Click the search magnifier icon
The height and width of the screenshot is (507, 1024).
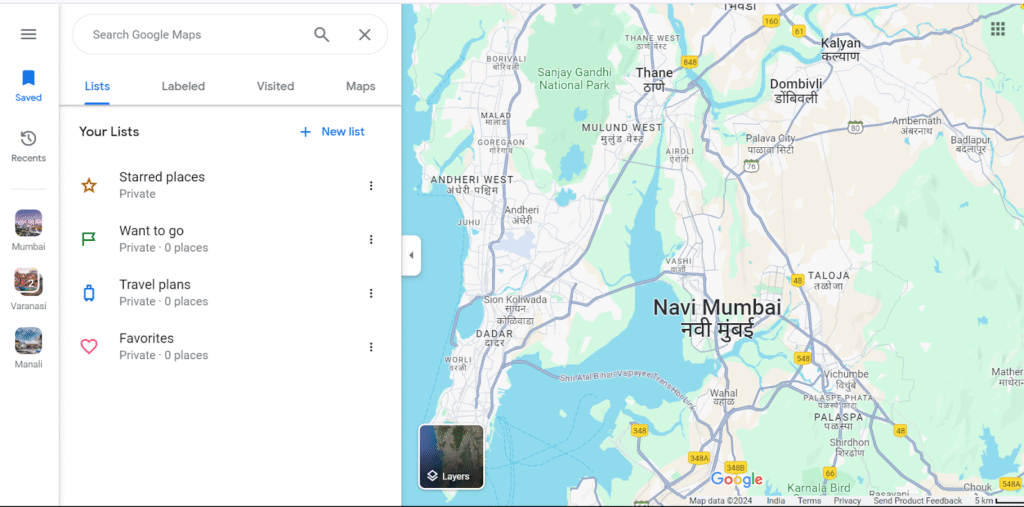coord(321,35)
